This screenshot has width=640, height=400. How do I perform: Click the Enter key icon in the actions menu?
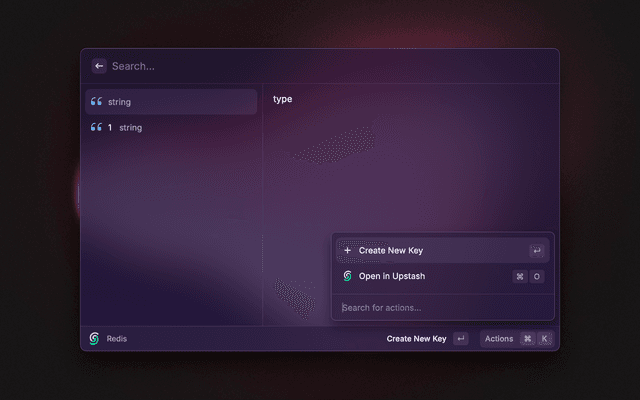click(x=537, y=251)
